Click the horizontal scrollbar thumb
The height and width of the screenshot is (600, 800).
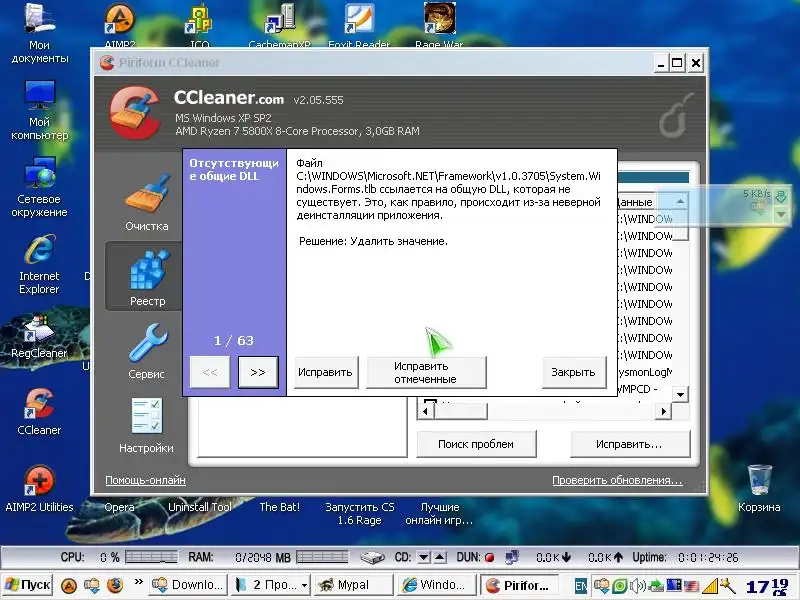pos(460,411)
